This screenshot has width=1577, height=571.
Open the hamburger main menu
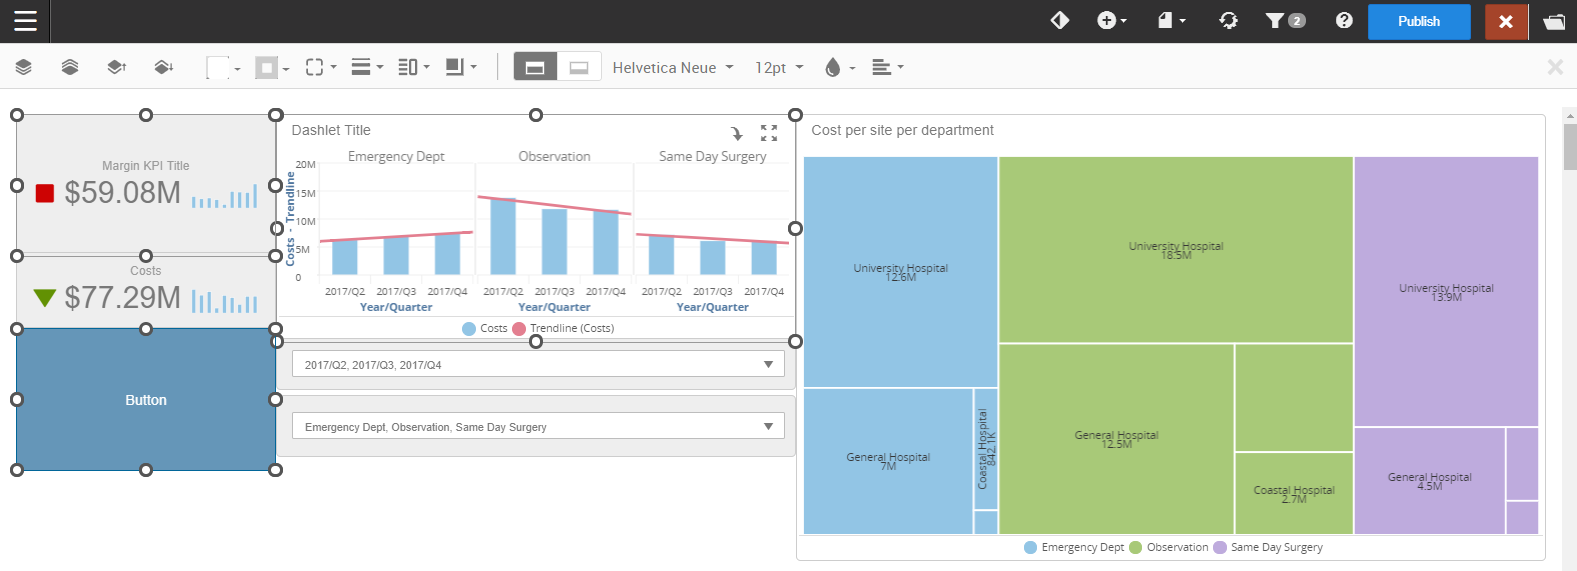[25, 21]
